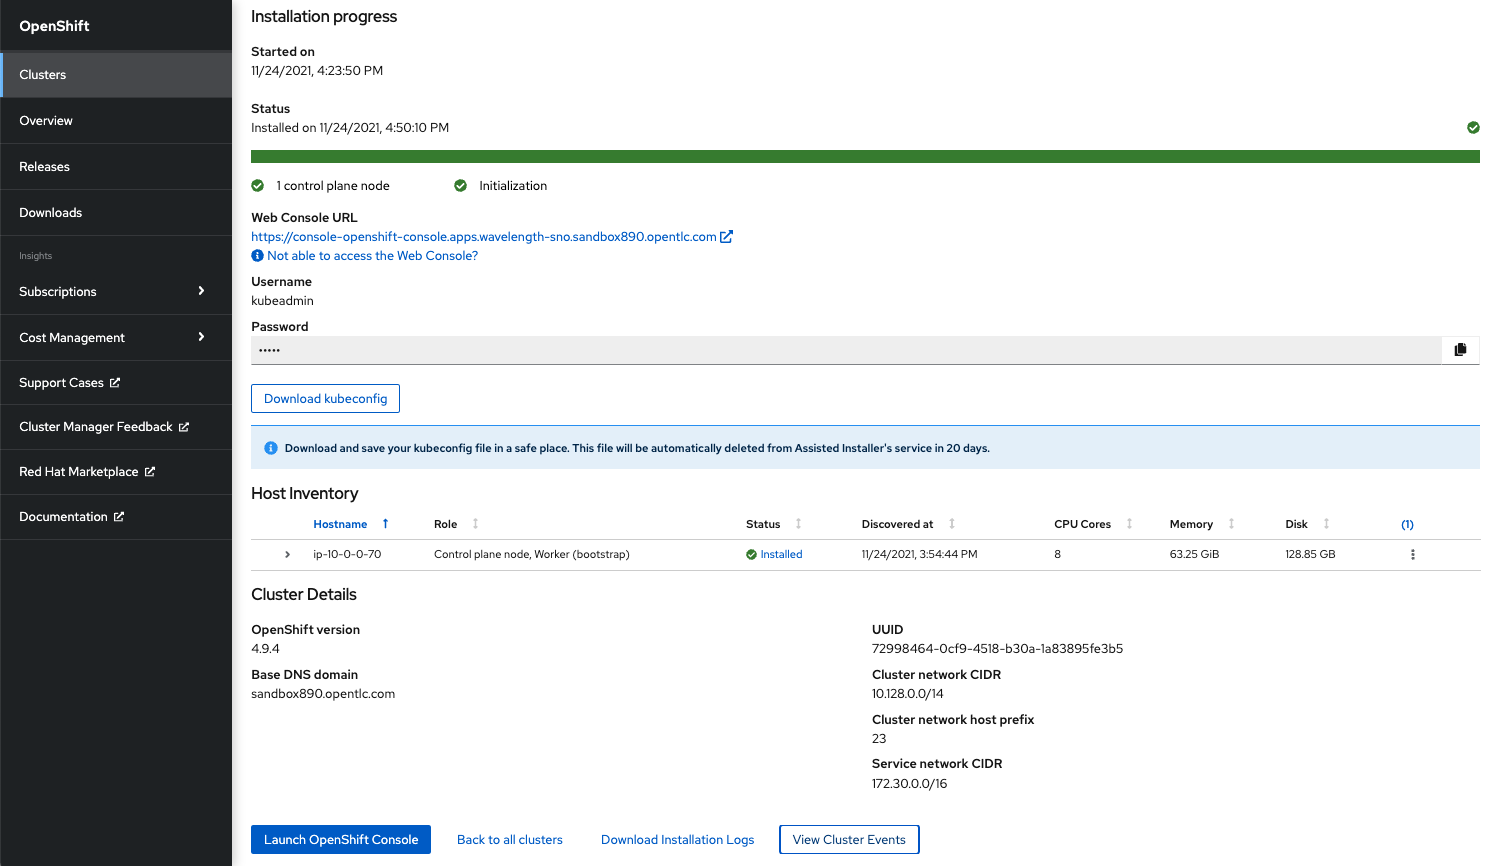
Task: Open the kebab menu for host ip-10-0-0-70
Action: pos(1412,554)
